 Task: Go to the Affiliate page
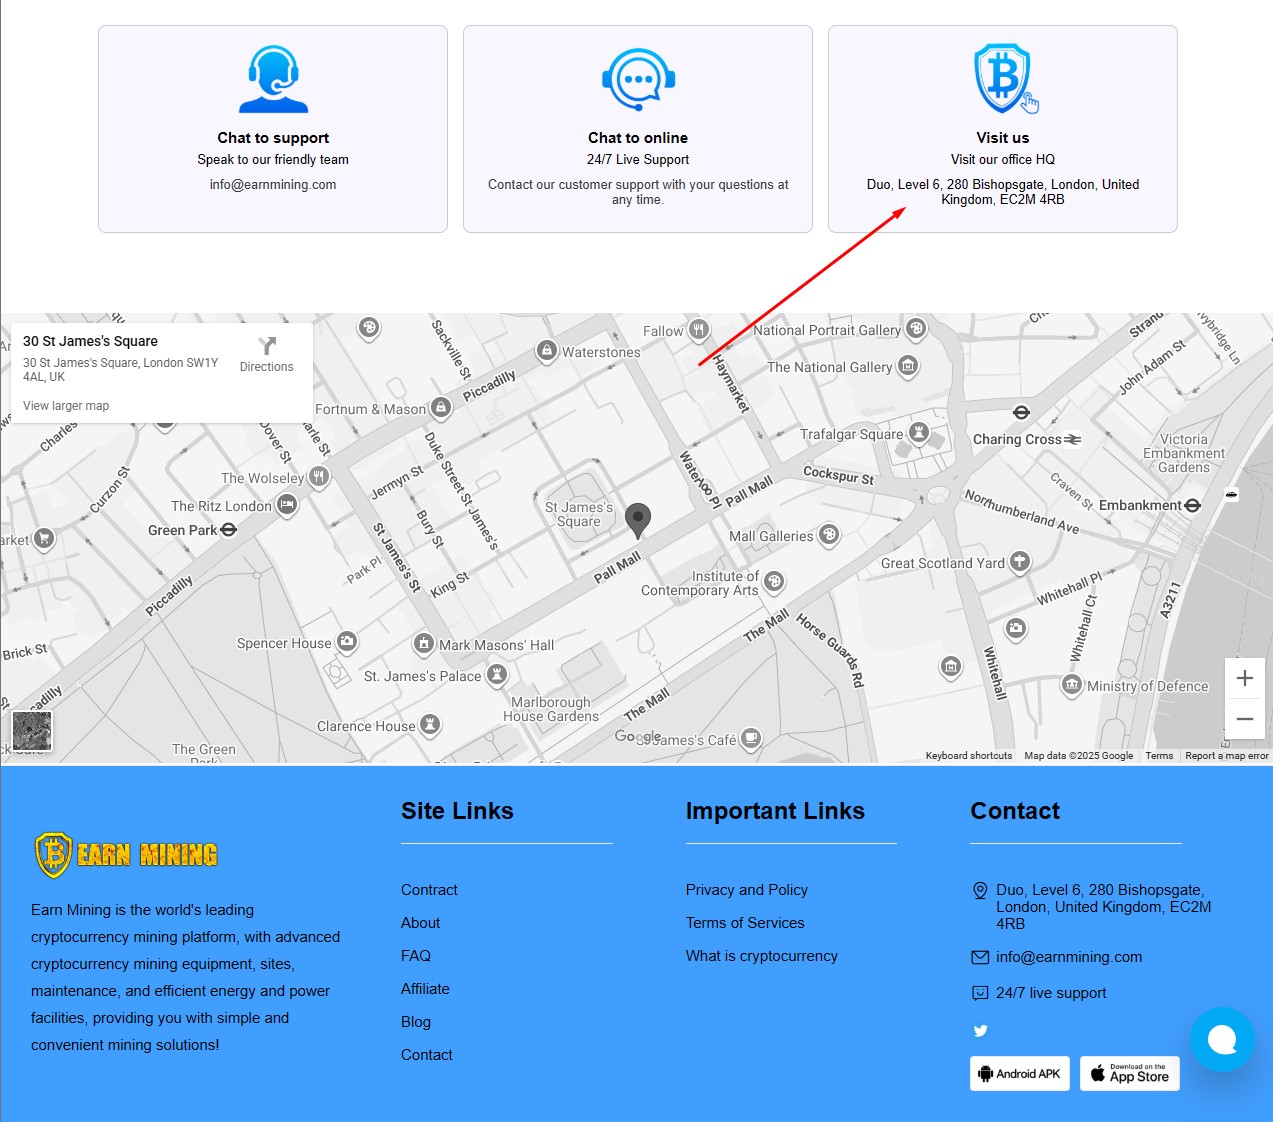[x=425, y=989]
